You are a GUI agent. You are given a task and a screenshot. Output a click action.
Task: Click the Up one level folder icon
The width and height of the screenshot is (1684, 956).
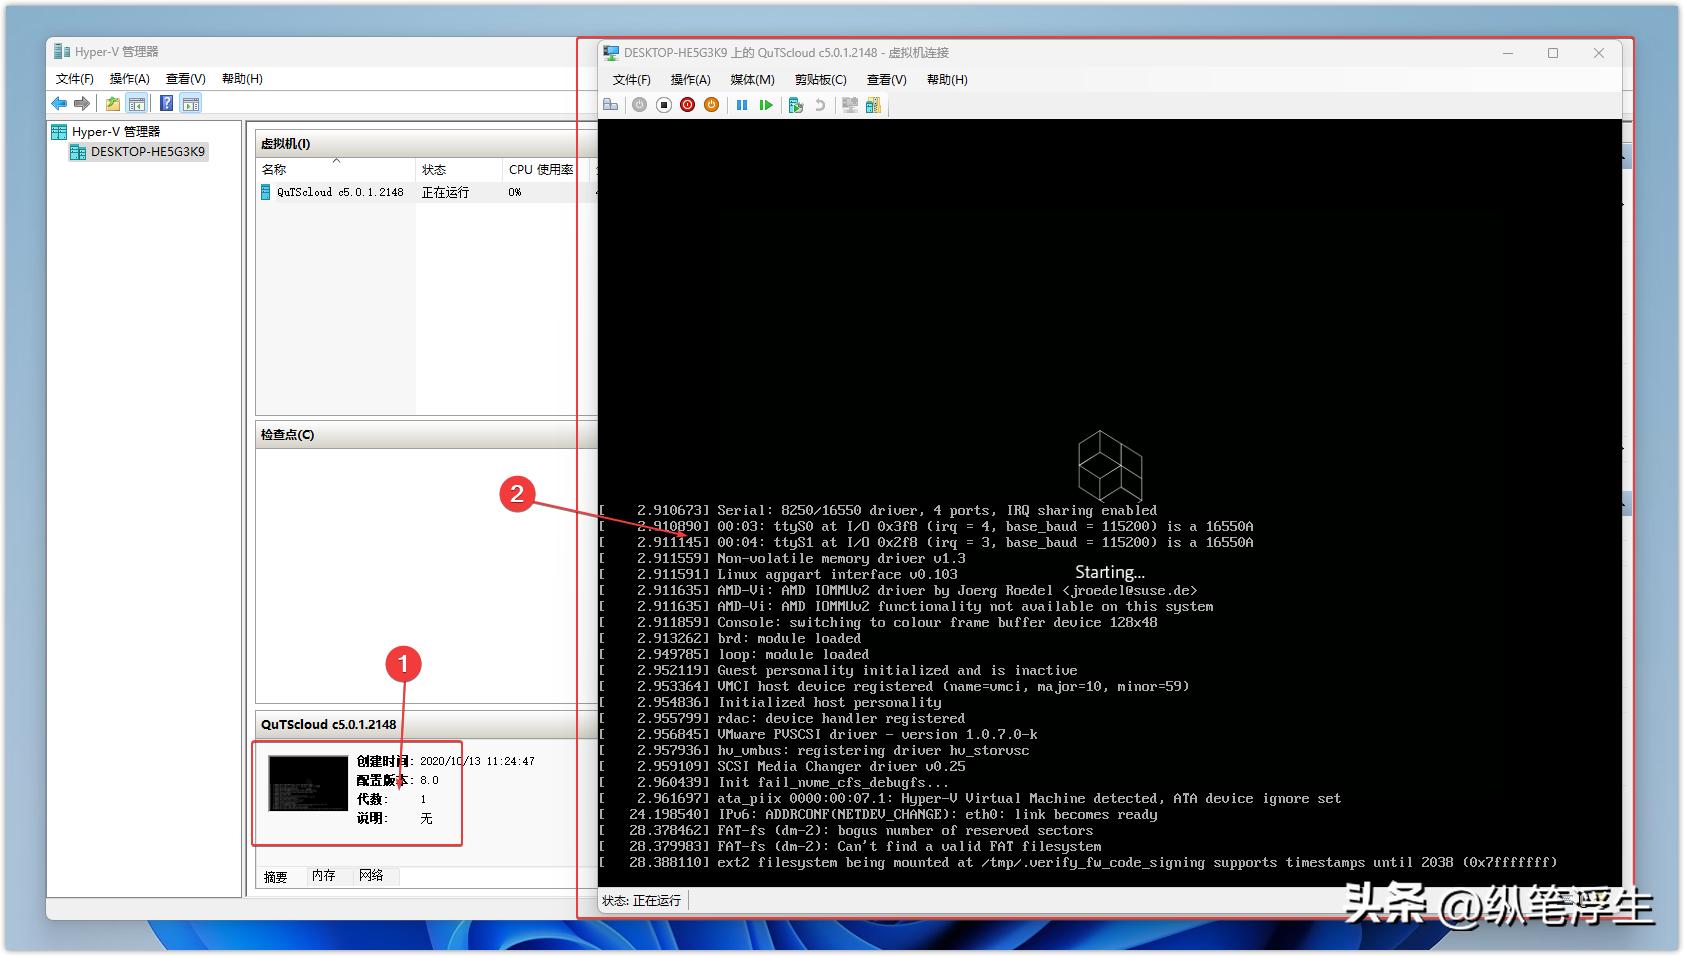pos(113,103)
